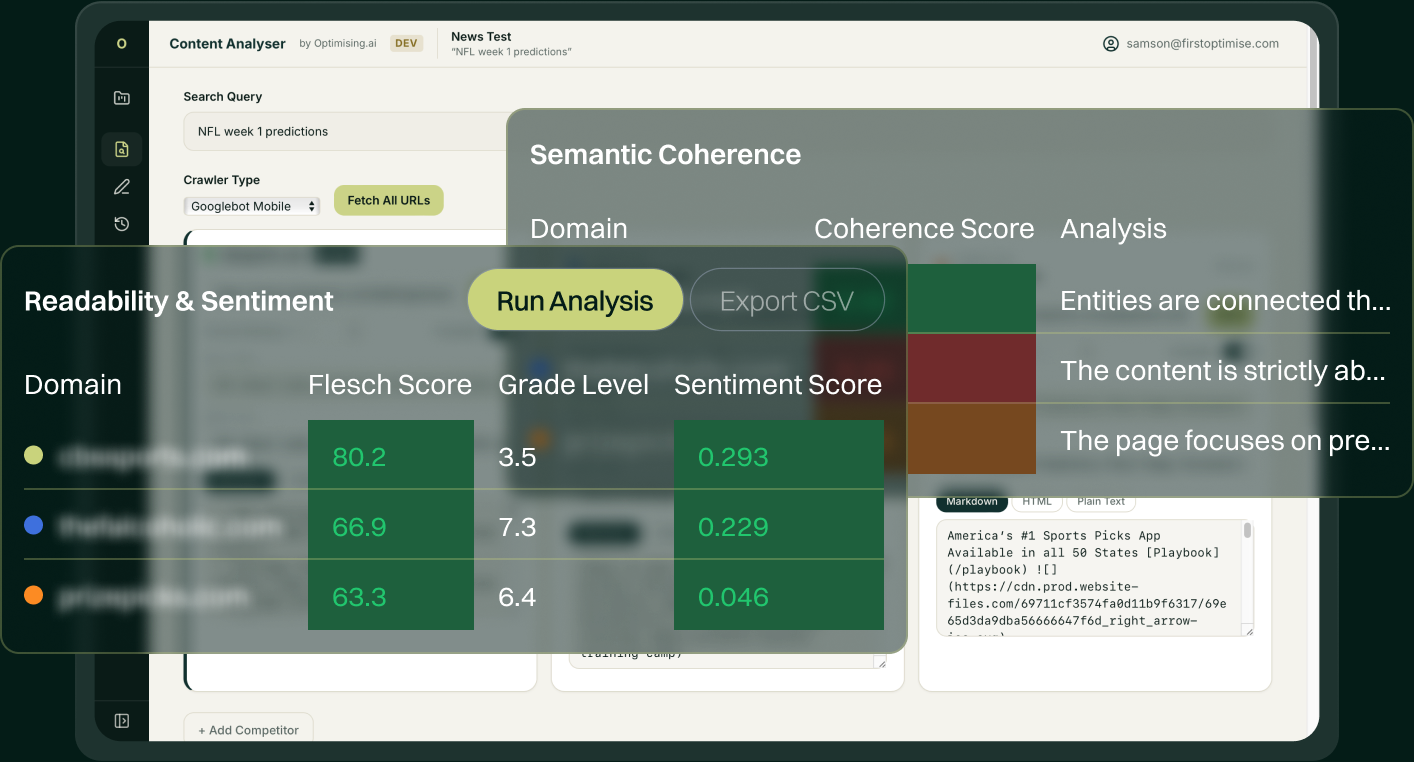Screen dimensions: 1414x762
Task: Click the + Add Competitor button
Action: tap(248, 730)
